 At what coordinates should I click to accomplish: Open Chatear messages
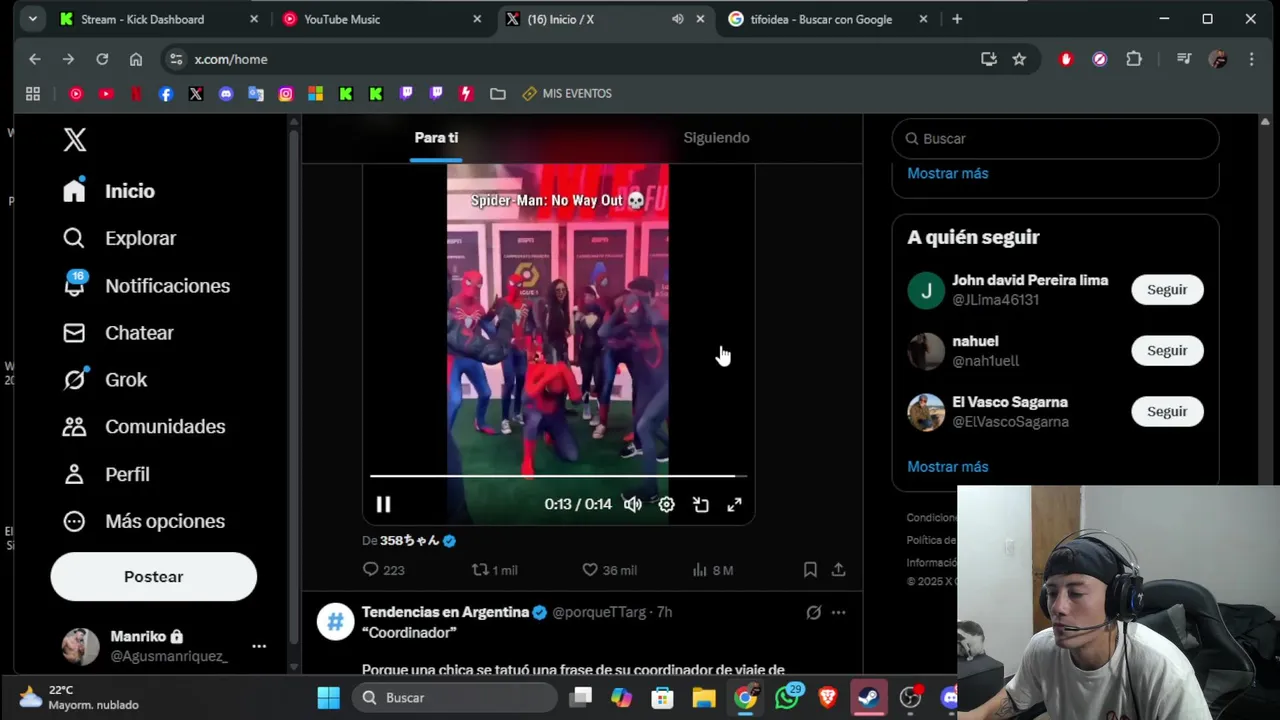click(118, 333)
